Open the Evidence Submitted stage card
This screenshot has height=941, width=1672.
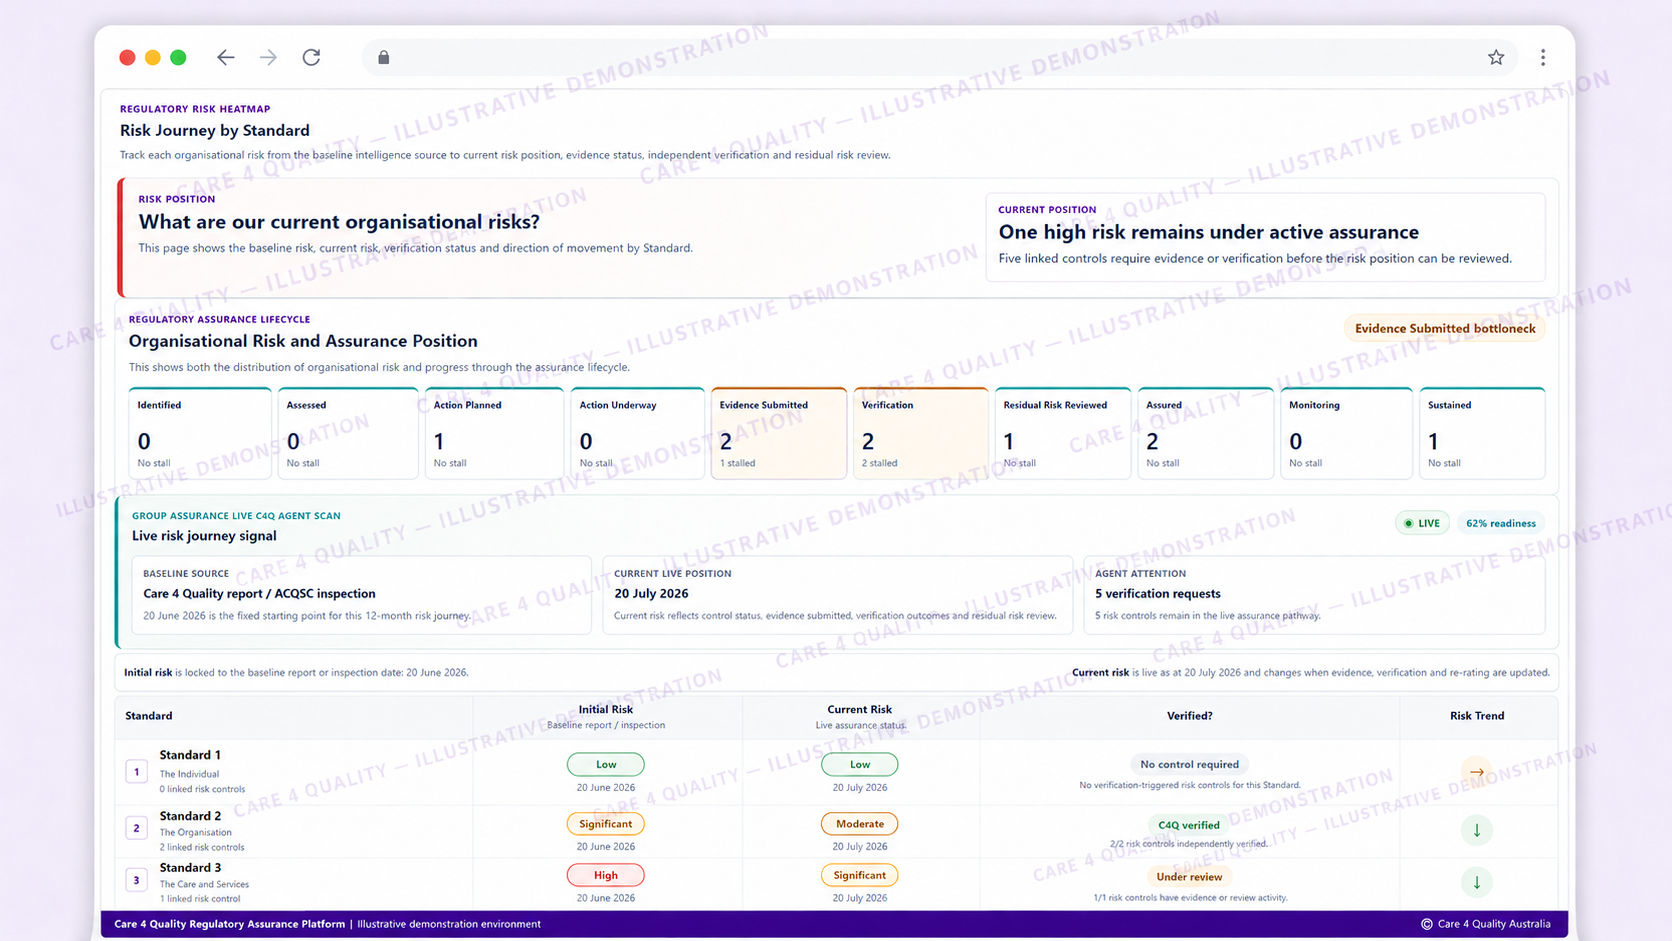(x=779, y=433)
